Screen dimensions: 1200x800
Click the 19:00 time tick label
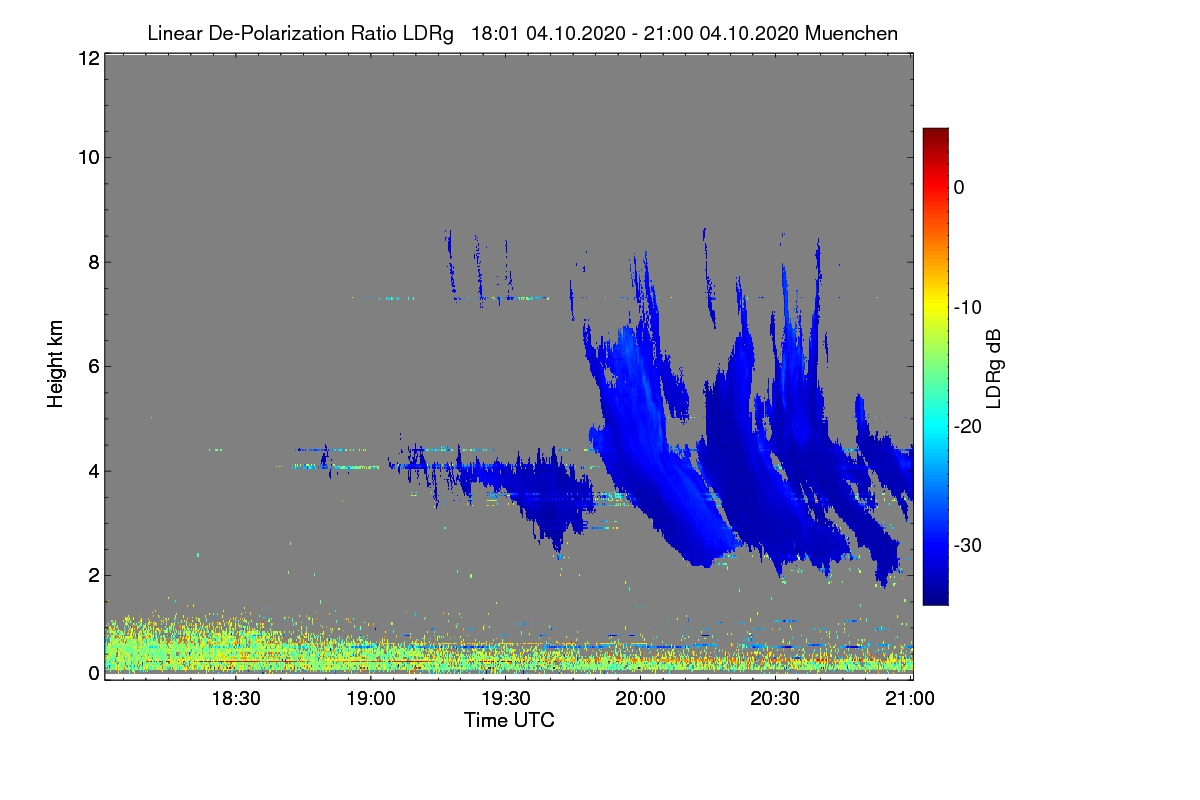pos(372,699)
